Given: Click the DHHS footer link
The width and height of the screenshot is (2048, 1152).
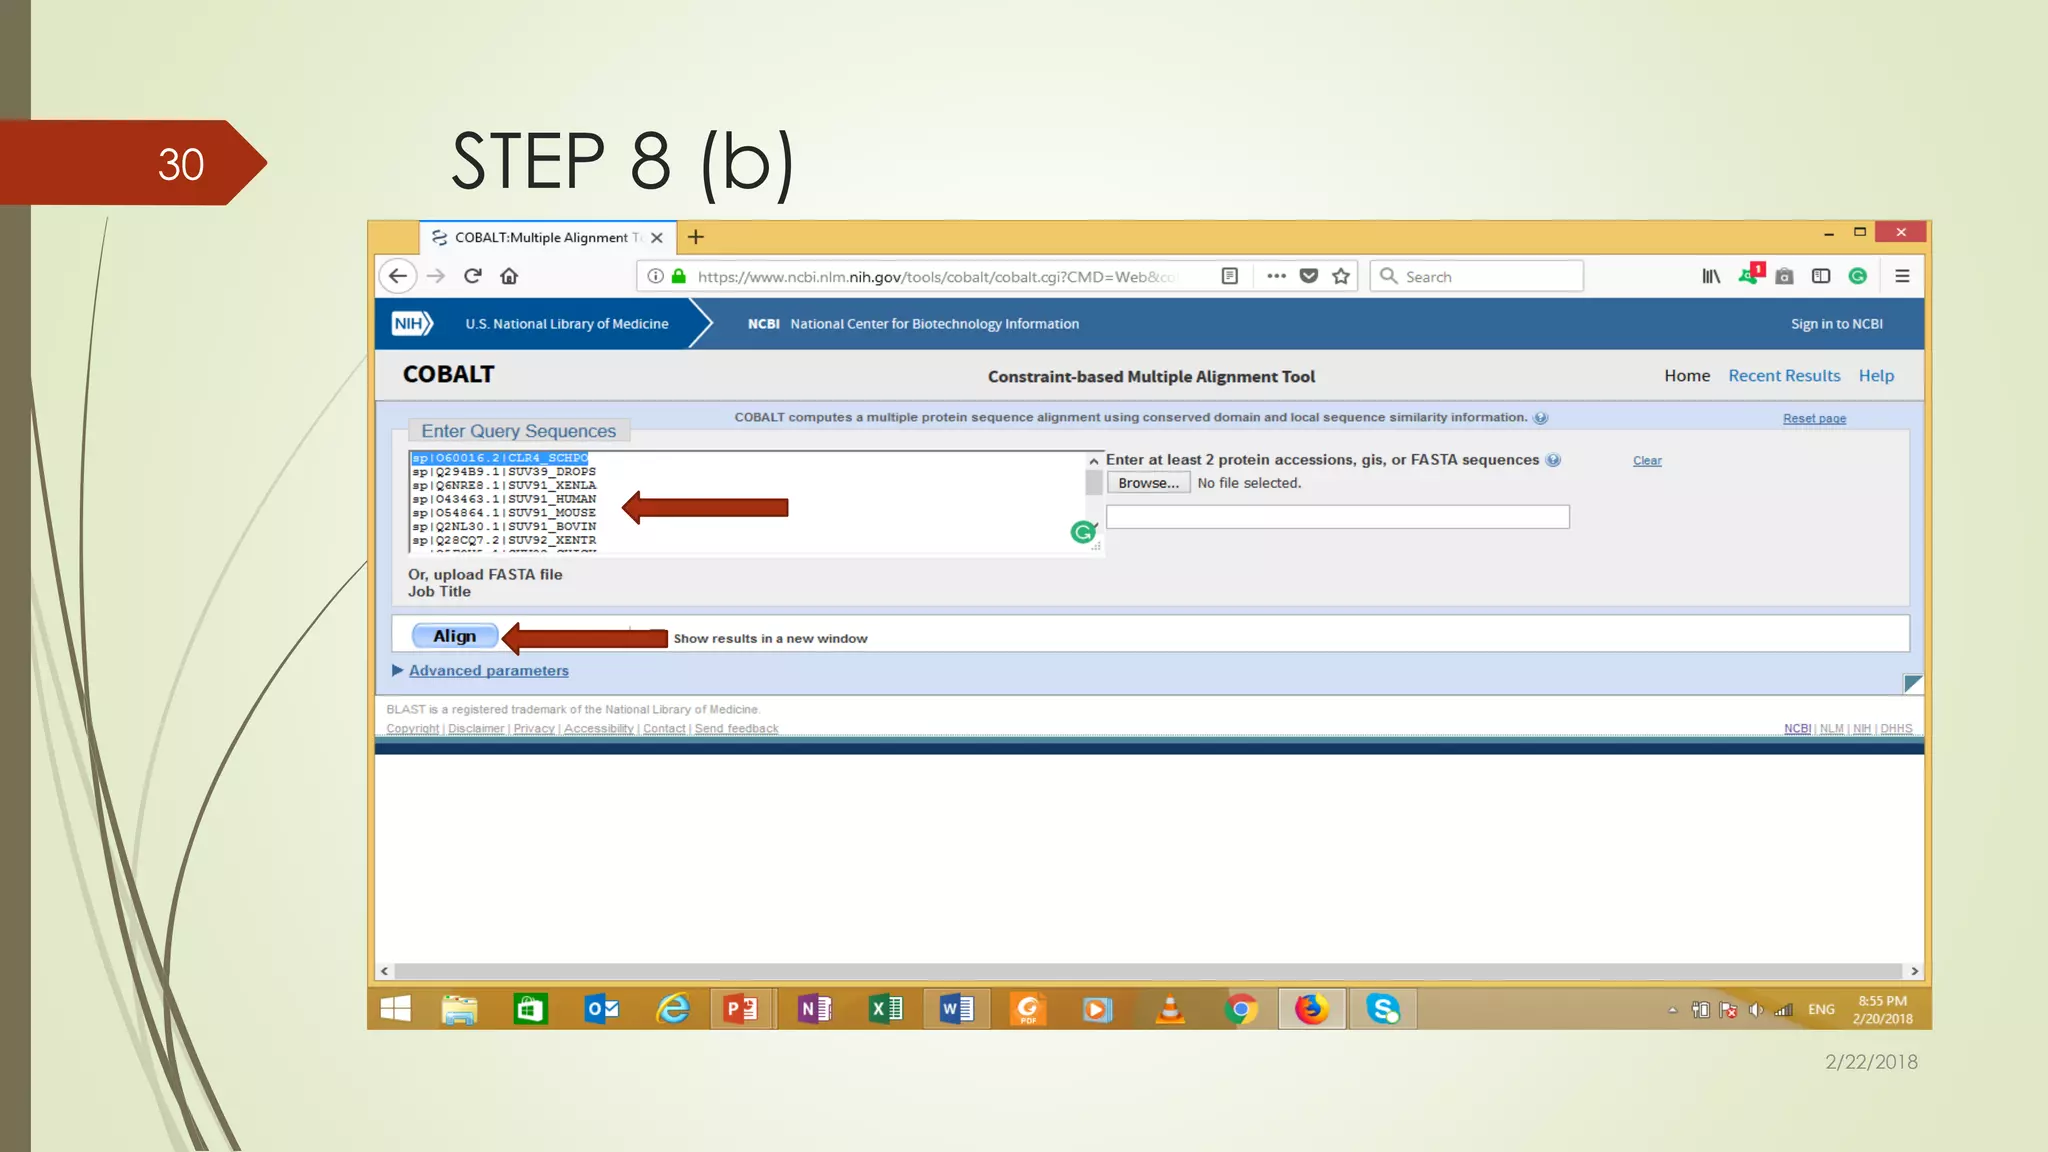Looking at the screenshot, I should [x=1896, y=729].
